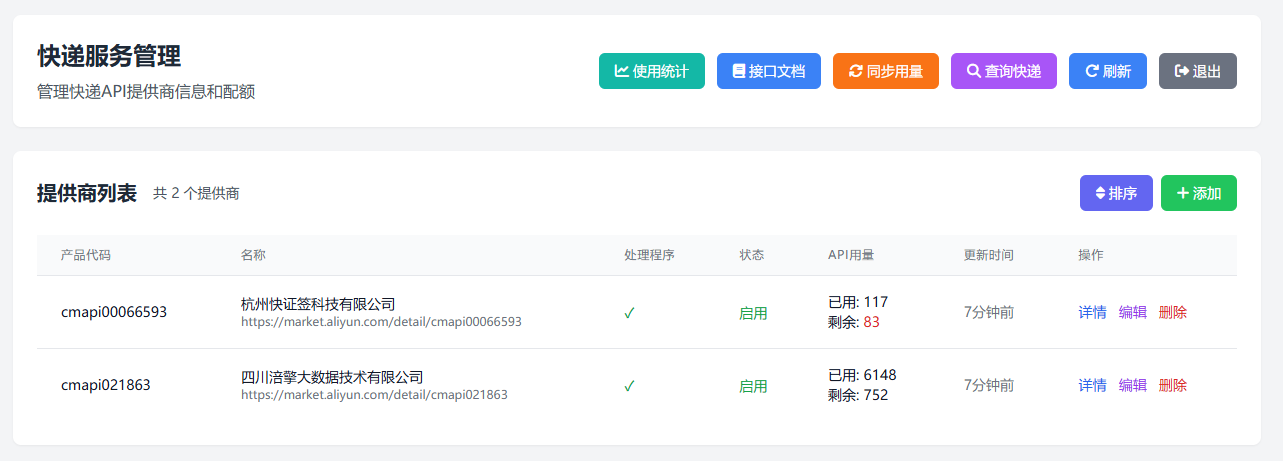
Task: Click the chart icon on 使用统计 button
Action: [x=622, y=71]
